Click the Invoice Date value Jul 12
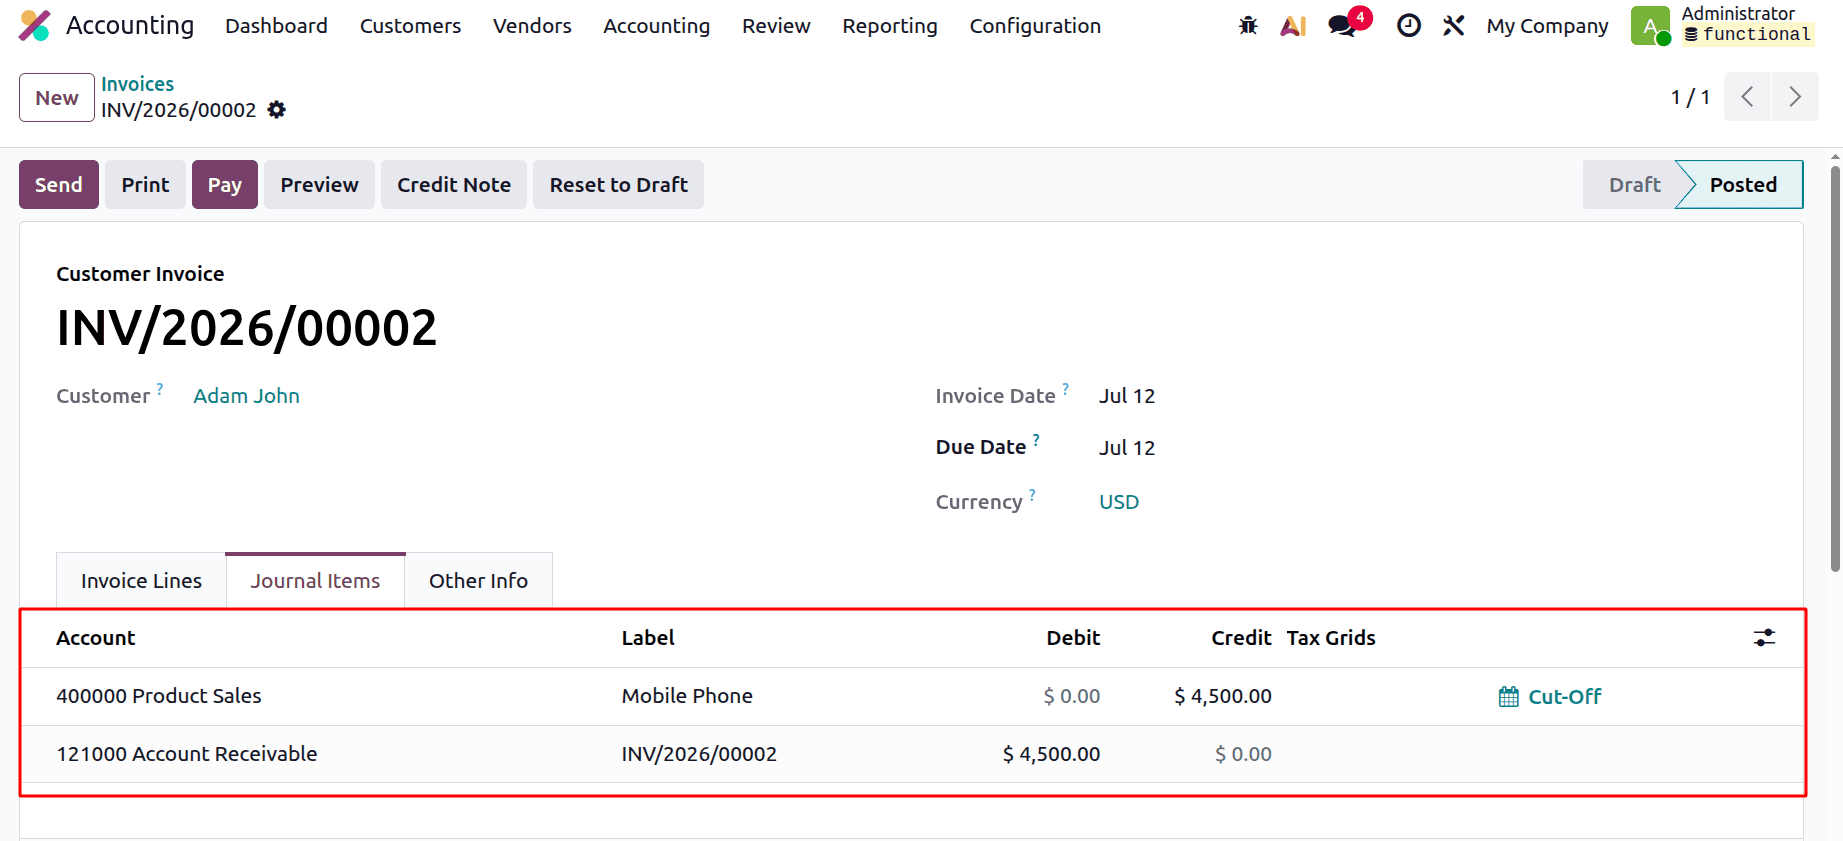Viewport: 1843px width, 841px height. pos(1127,396)
